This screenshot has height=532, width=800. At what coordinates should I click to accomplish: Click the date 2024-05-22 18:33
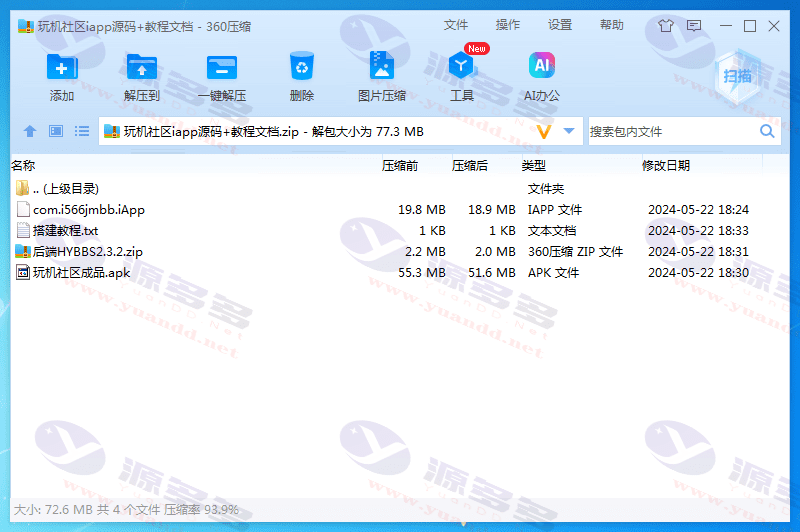[698, 231]
